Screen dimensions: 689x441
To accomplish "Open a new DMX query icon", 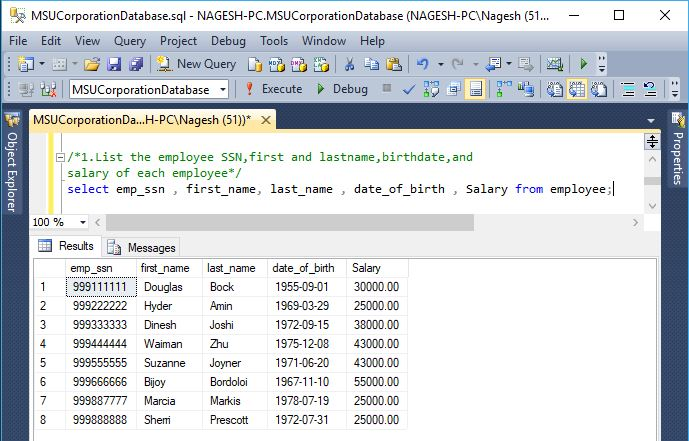I will click(299, 65).
